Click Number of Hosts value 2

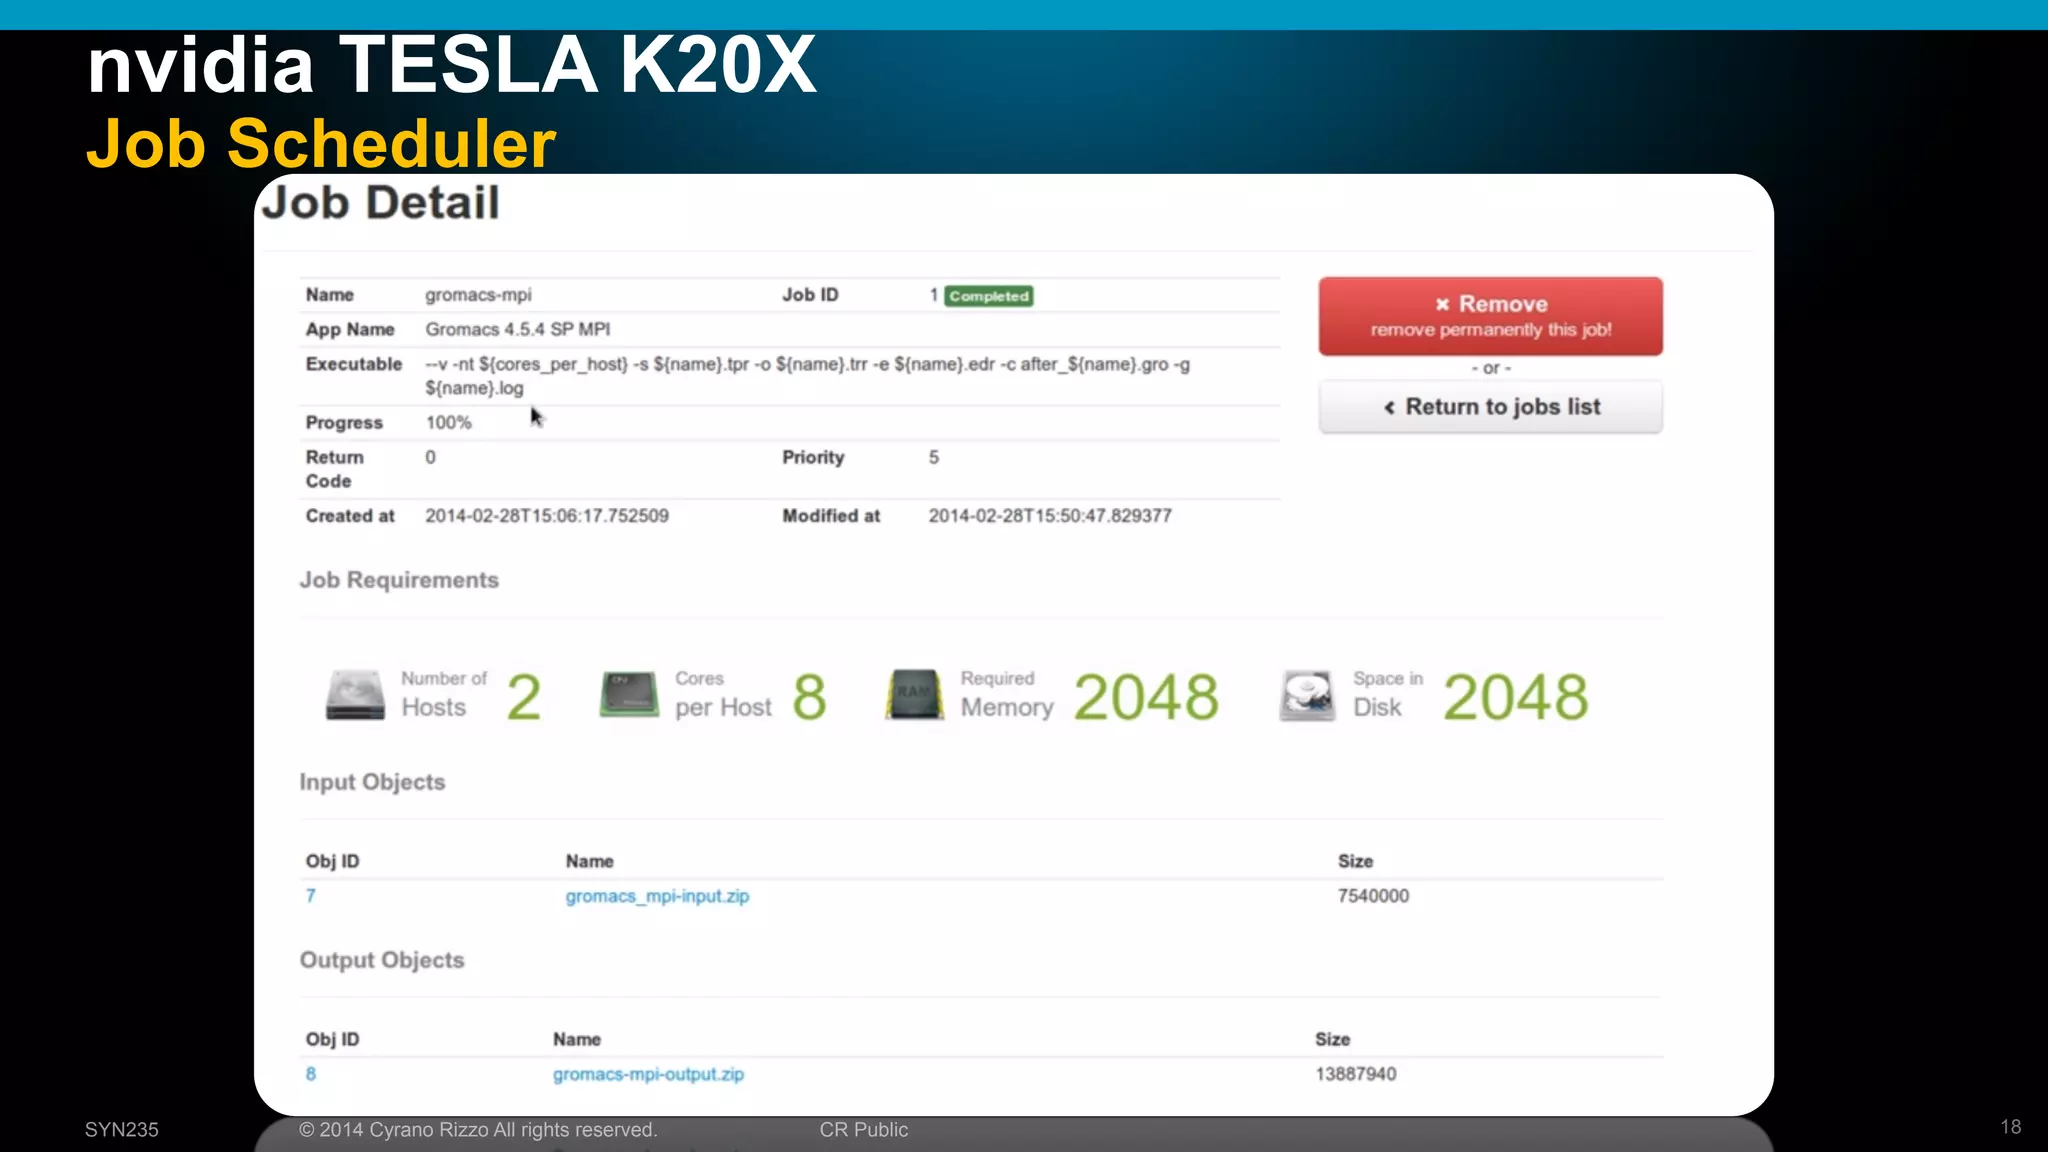coord(524,697)
